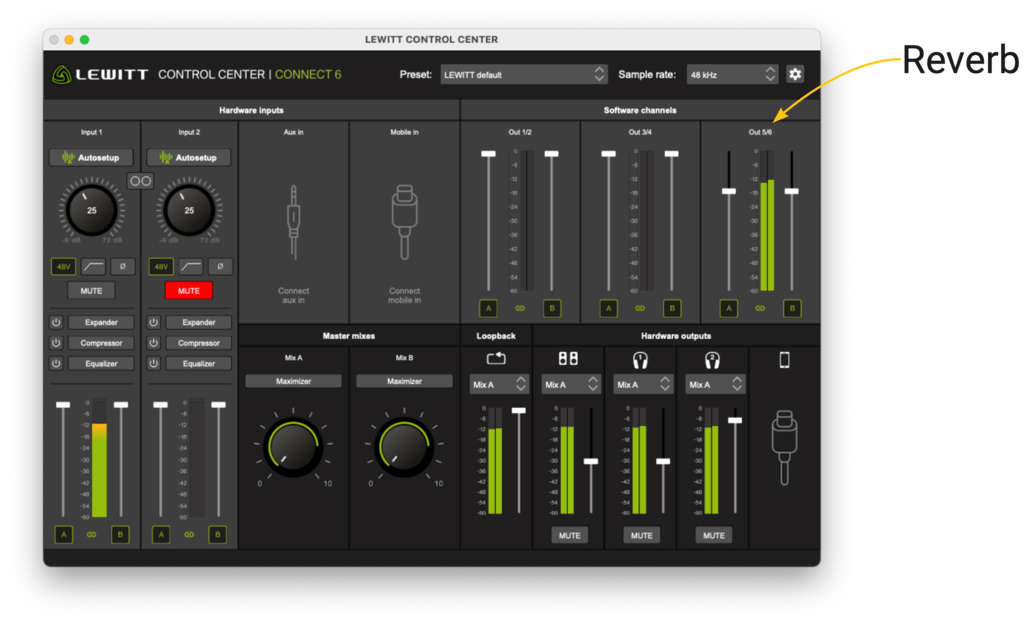The image size is (1024, 623).
Task: Click the Loopback icon
Action: click(x=496, y=358)
